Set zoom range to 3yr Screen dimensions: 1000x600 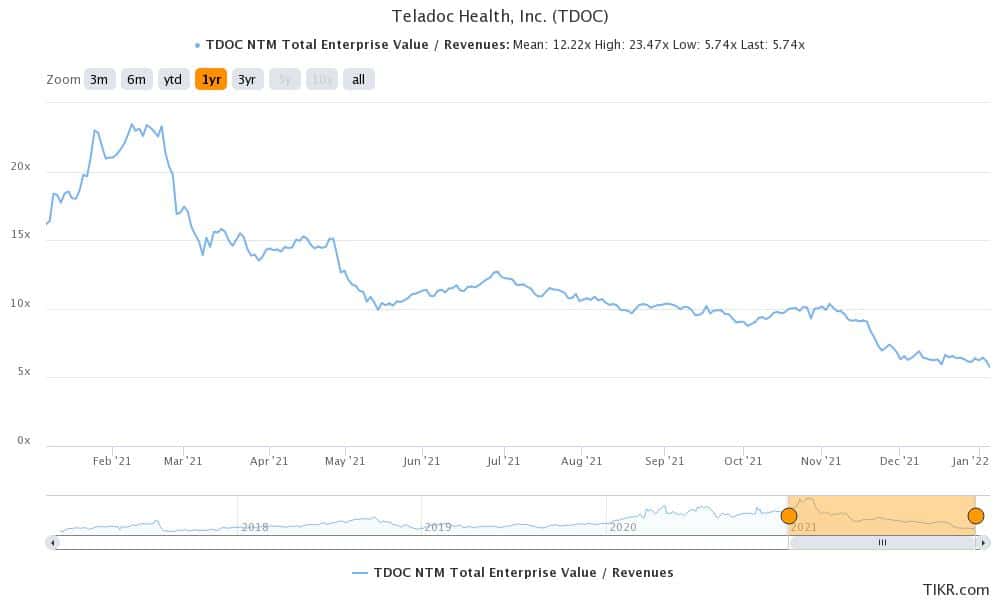(x=247, y=80)
